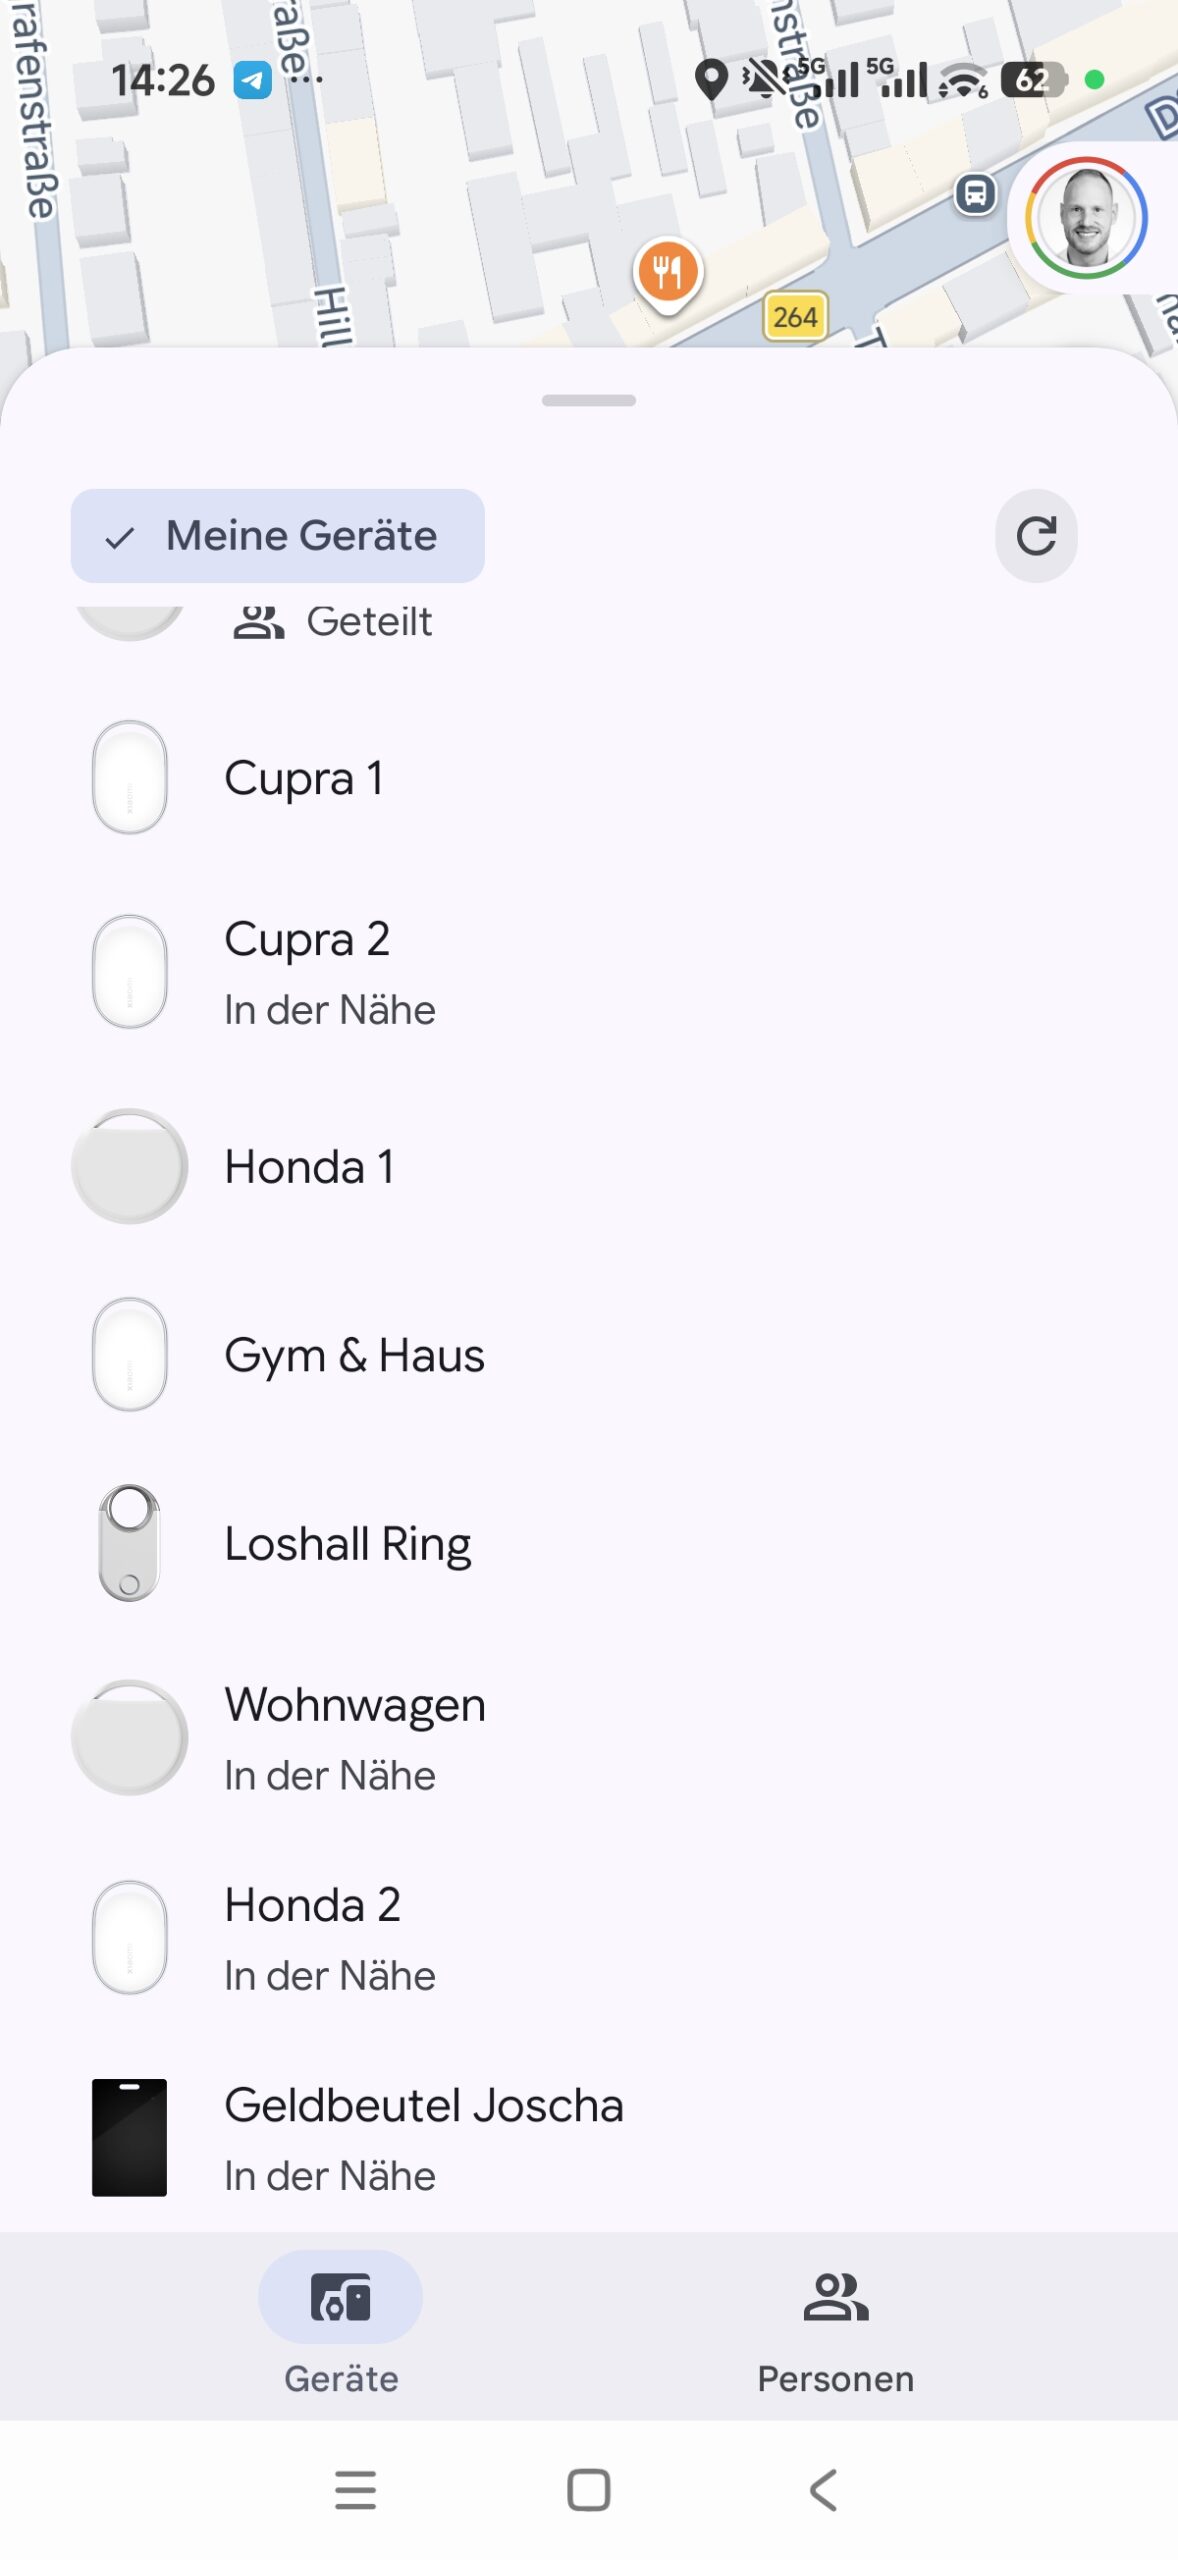Tap the refresh devices icon
This screenshot has height=2560, width=1178.
(x=1036, y=536)
